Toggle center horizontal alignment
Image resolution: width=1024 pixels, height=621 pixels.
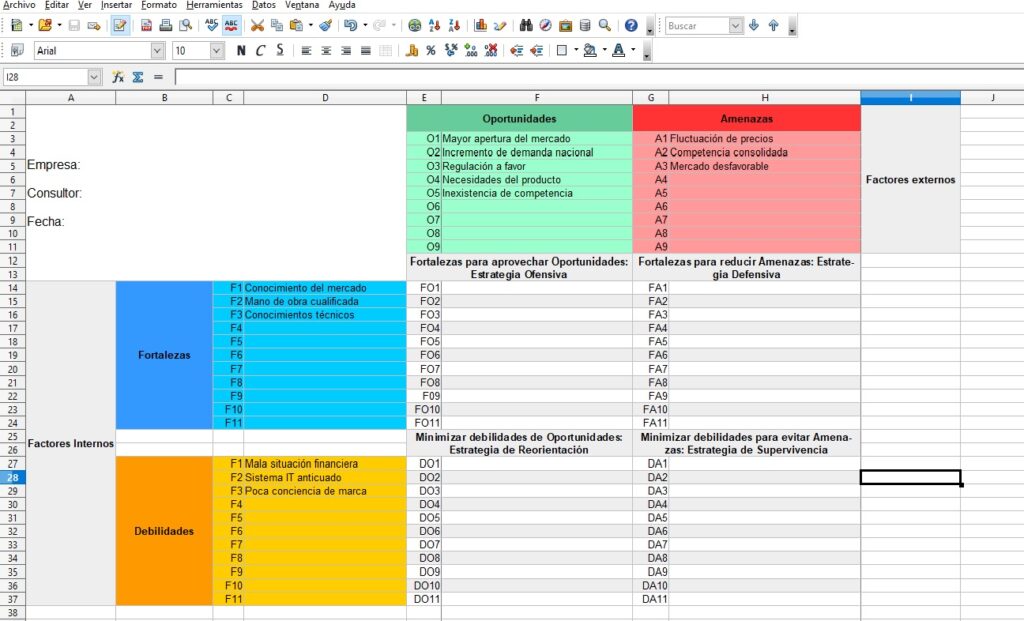click(x=326, y=50)
